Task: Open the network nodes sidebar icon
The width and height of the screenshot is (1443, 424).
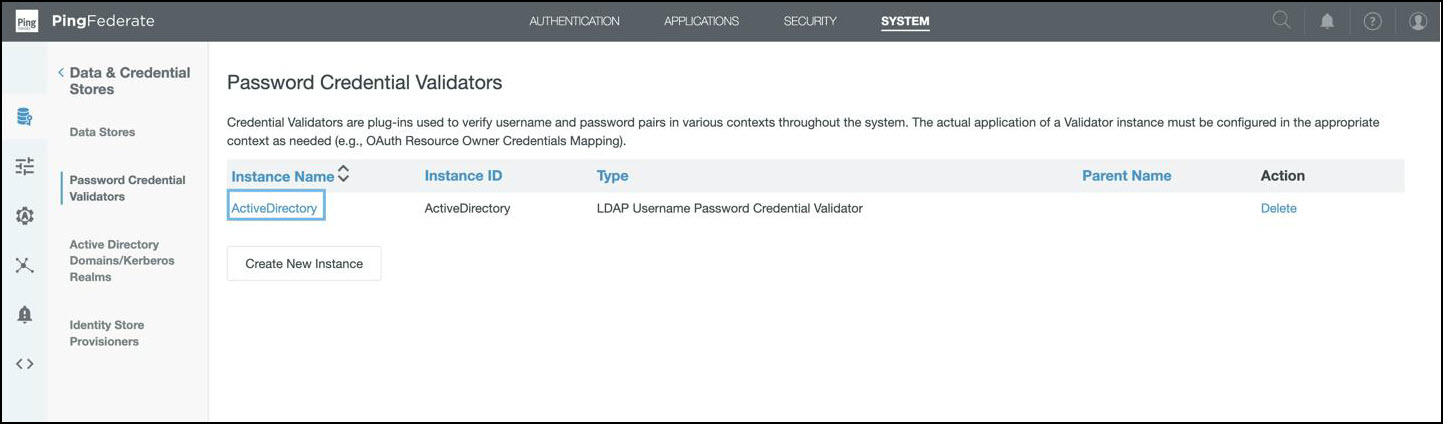Action: click(24, 265)
